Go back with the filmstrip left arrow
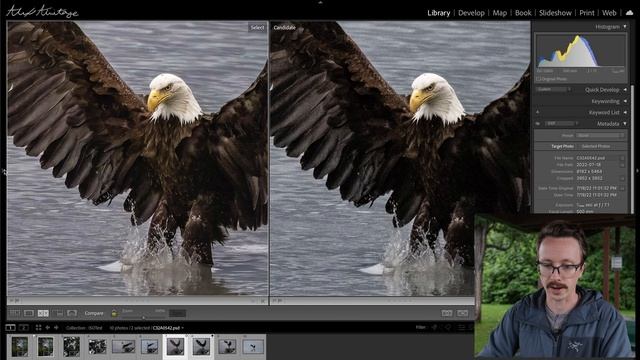Viewport: 640px width, 360px height. [x=47, y=327]
